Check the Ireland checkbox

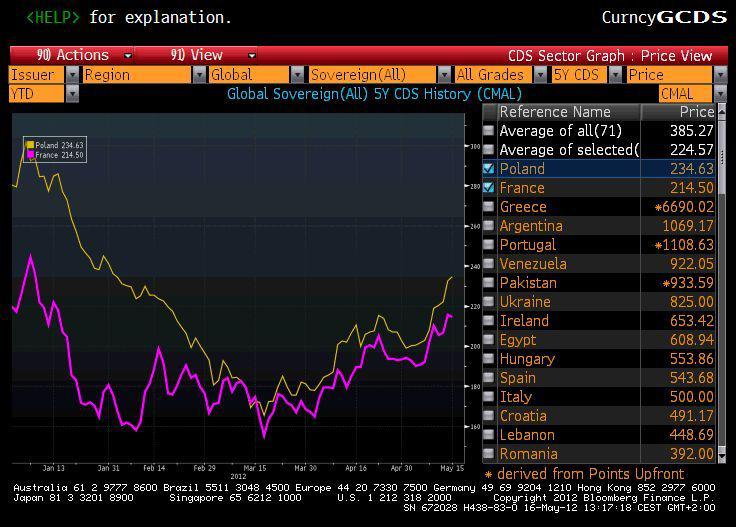[x=489, y=321]
